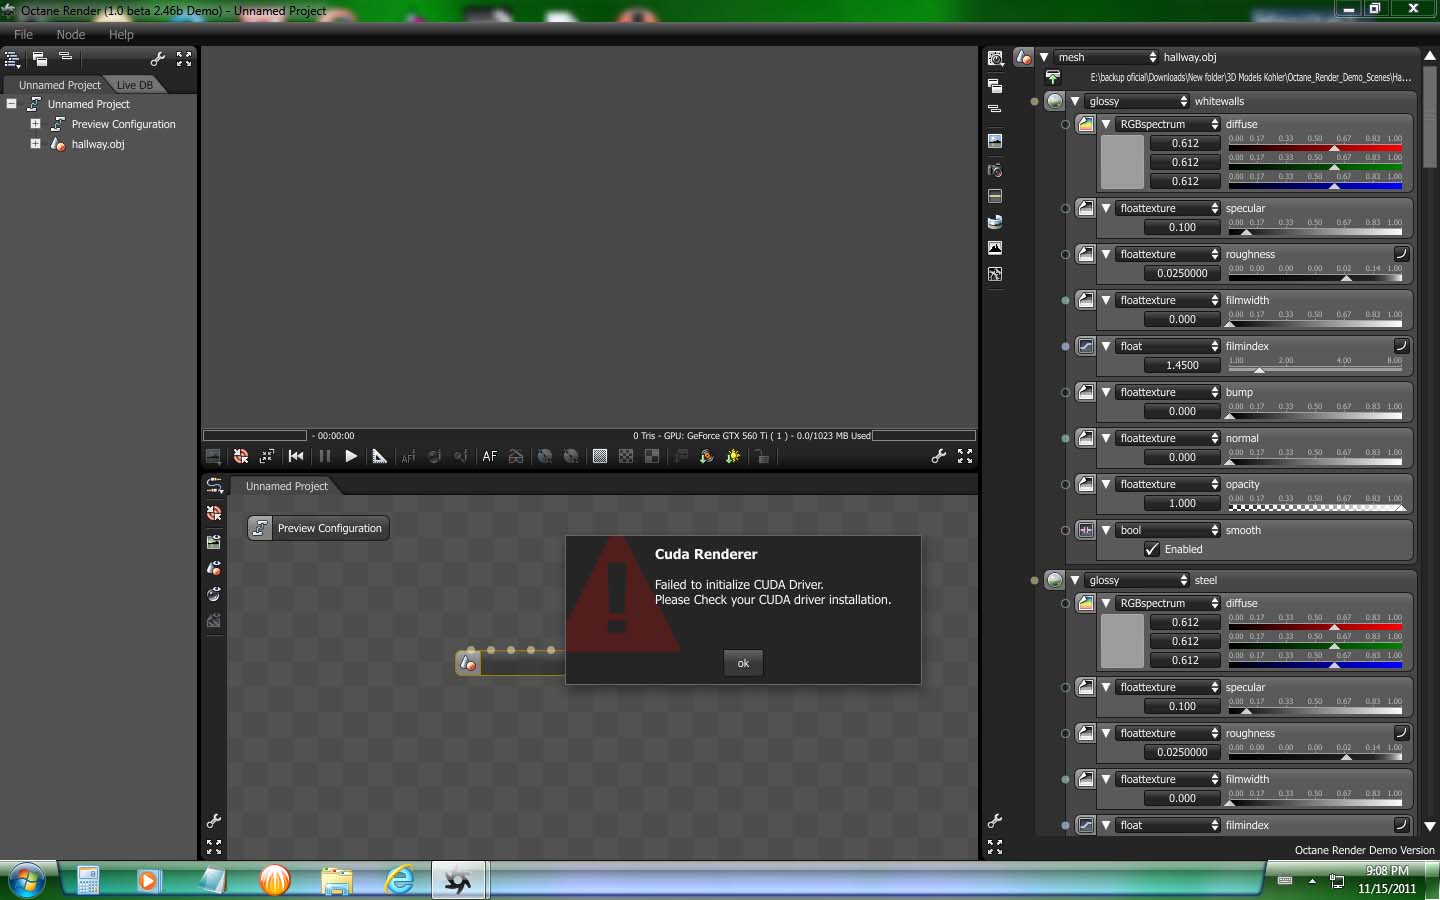Expand hallway.obj in the outliner tree

pyautogui.click(x=35, y=144)
